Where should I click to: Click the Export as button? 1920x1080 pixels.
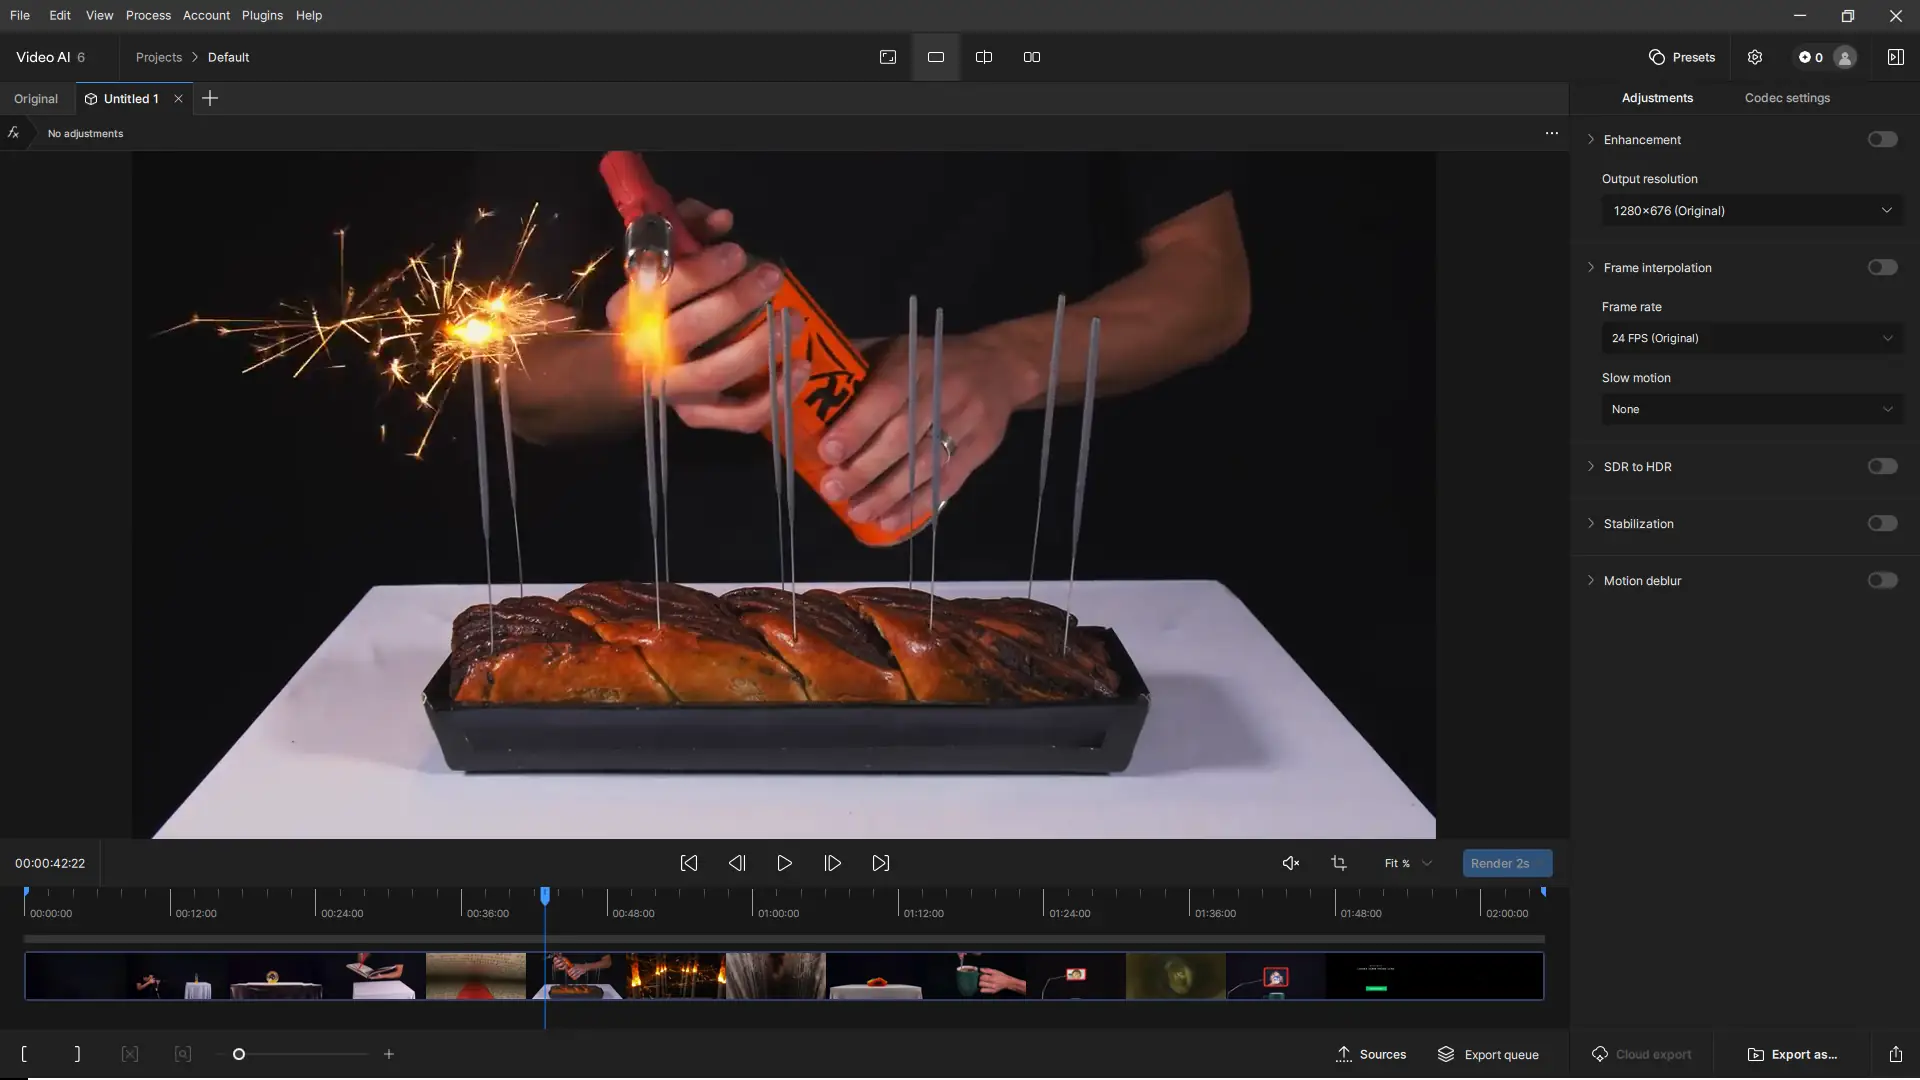1793,1054
